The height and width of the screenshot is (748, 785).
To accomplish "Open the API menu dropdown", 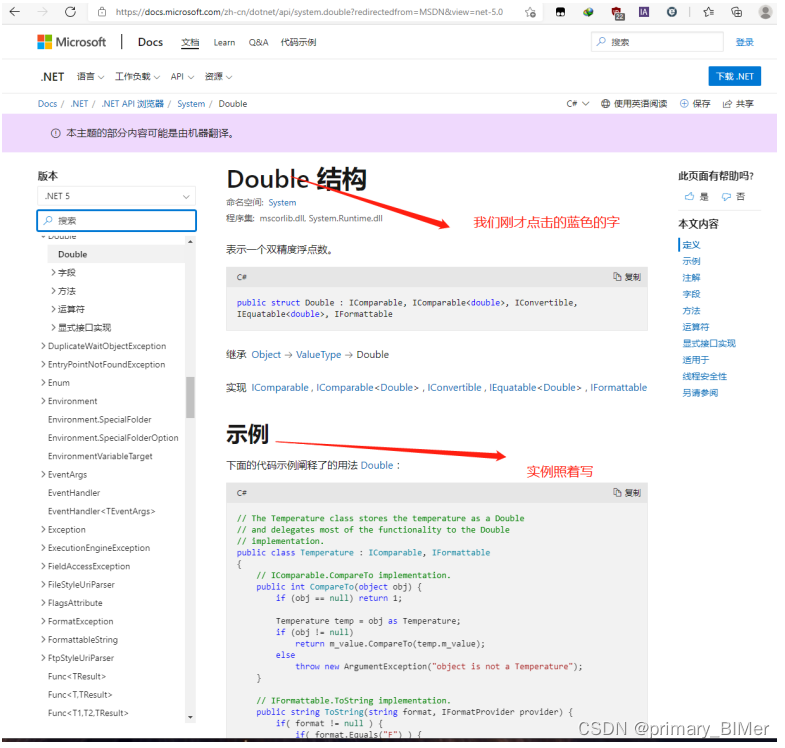I will pos(182,77).
